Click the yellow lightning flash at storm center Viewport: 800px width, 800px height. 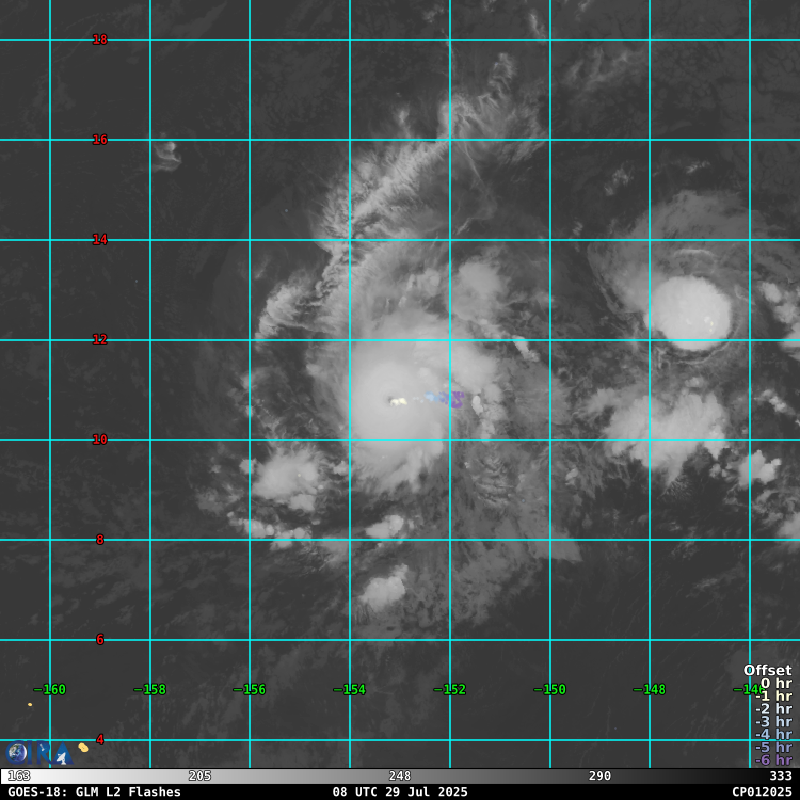pos(398,402)
